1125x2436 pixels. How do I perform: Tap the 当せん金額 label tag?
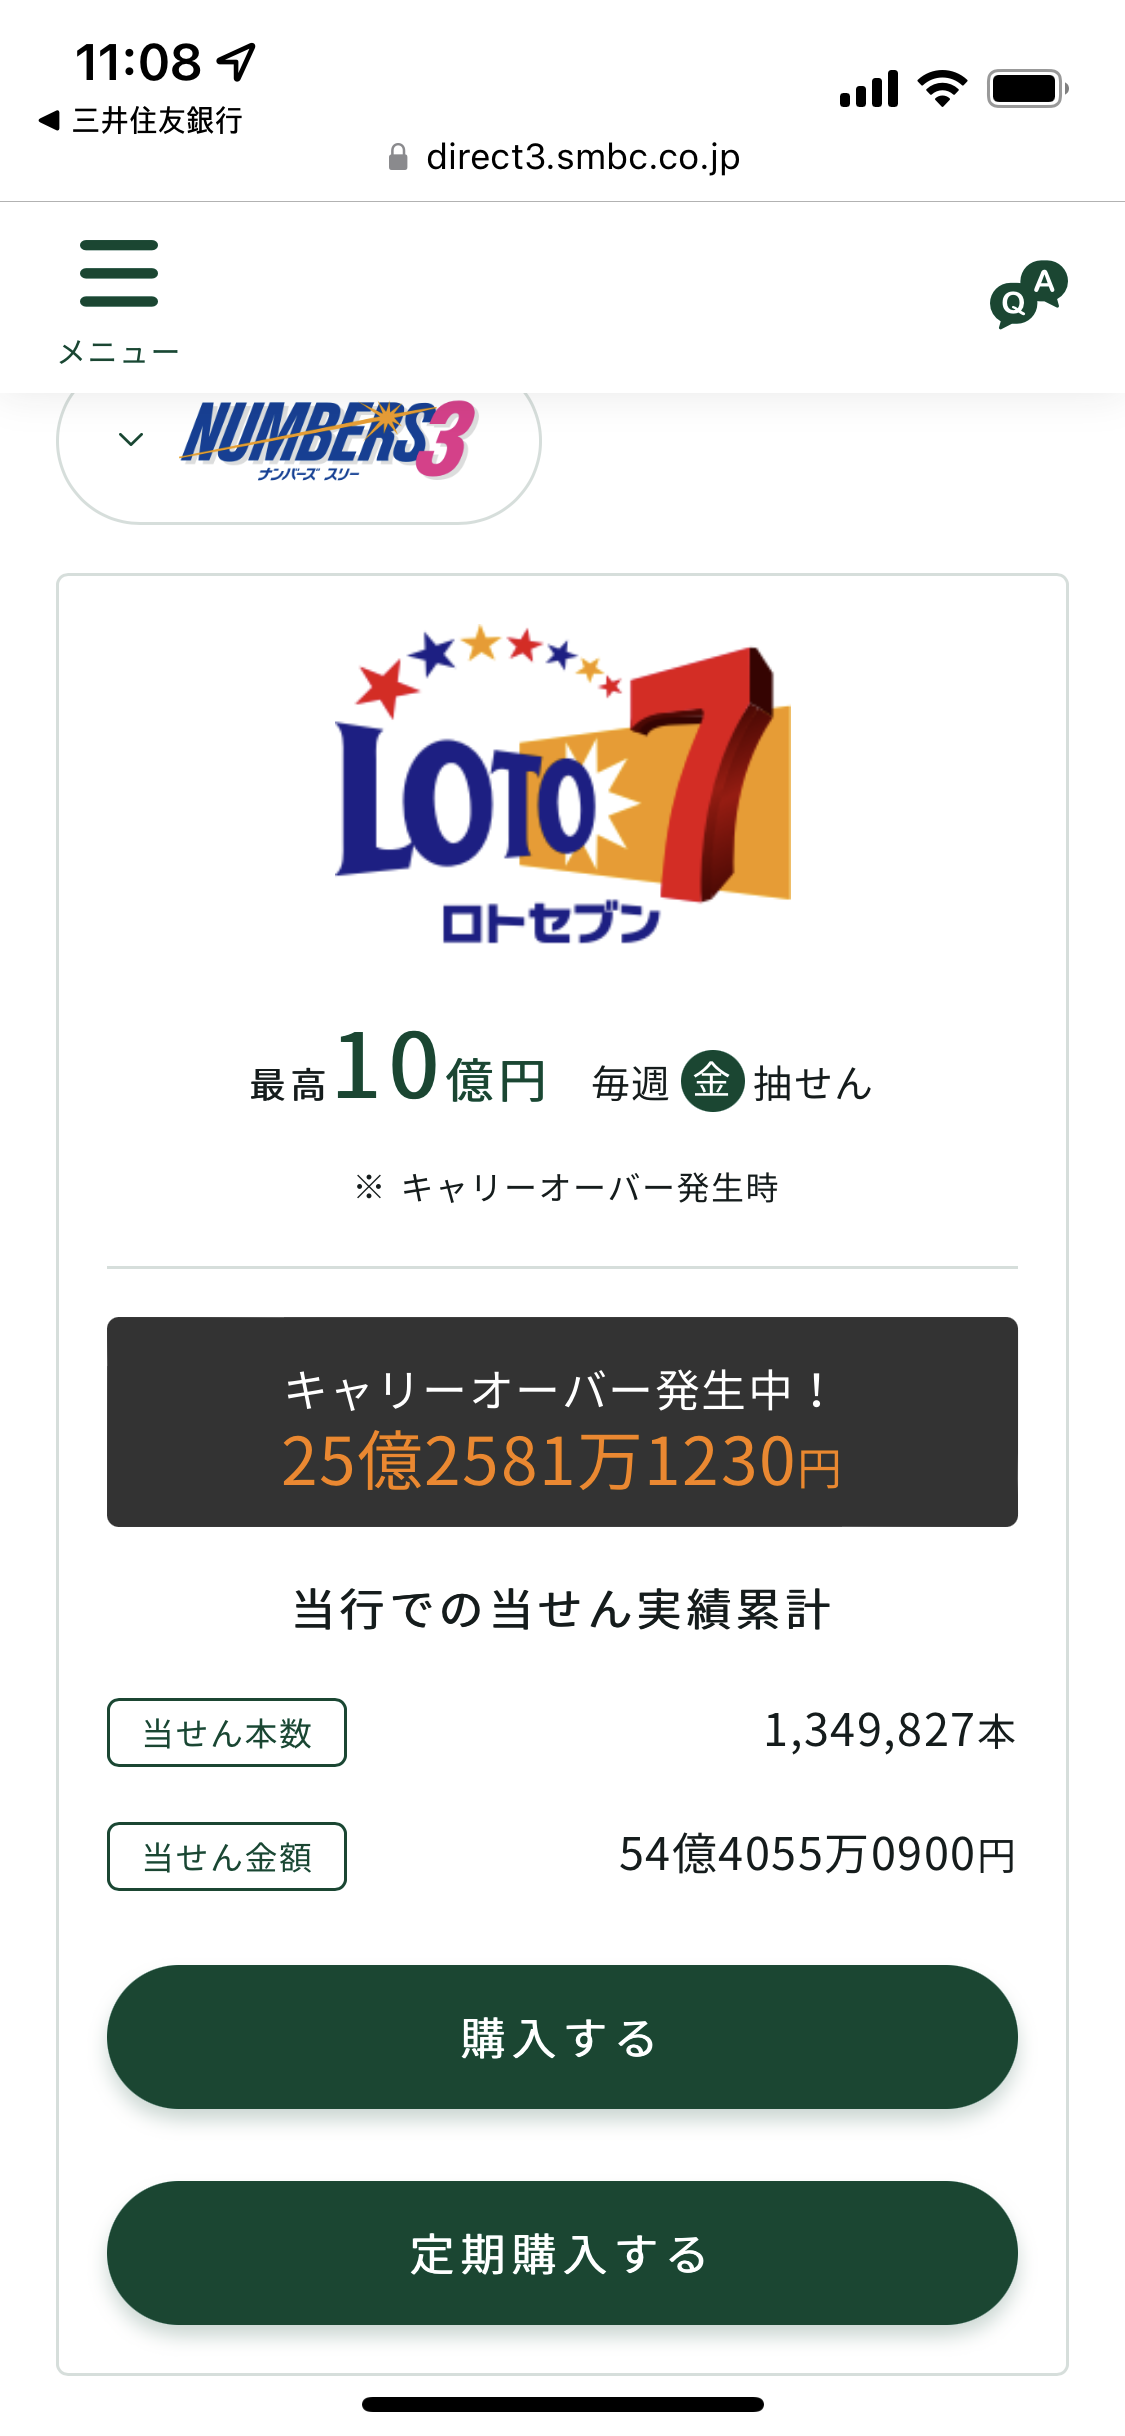click(x=227, y=1857)
